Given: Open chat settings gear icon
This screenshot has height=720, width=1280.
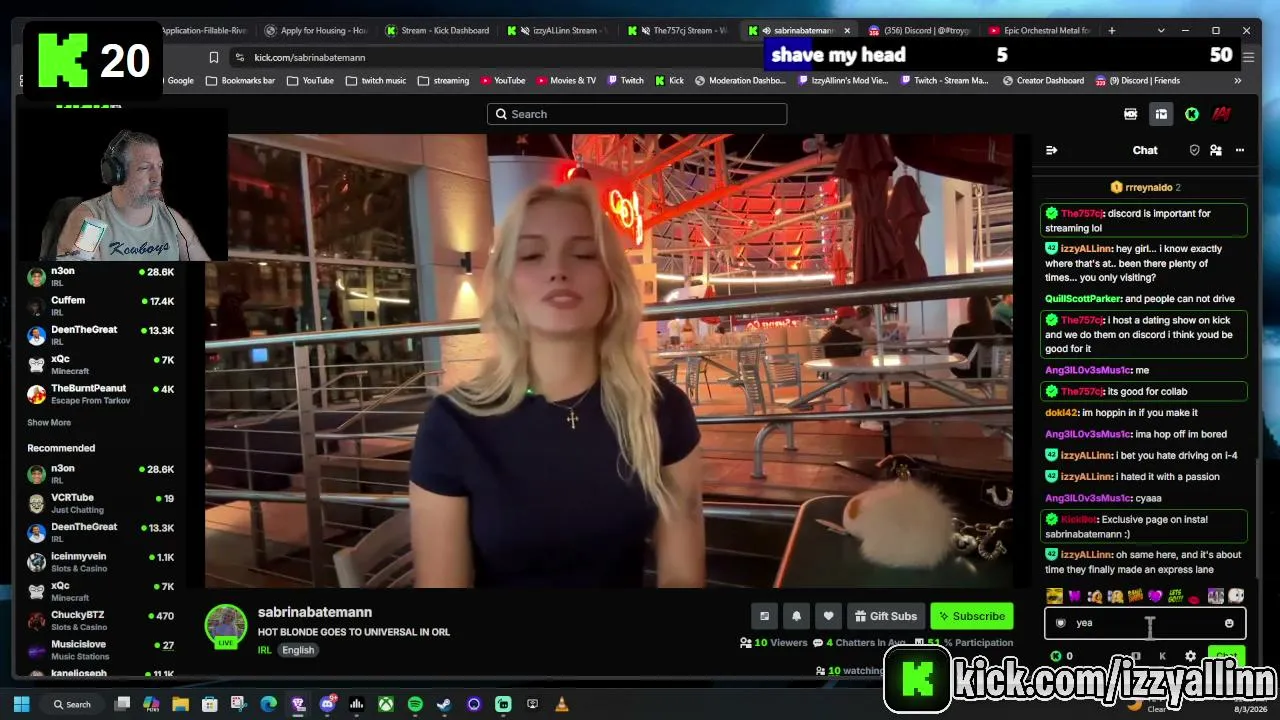Looking at the screenshot, I should pos(1190,657).
